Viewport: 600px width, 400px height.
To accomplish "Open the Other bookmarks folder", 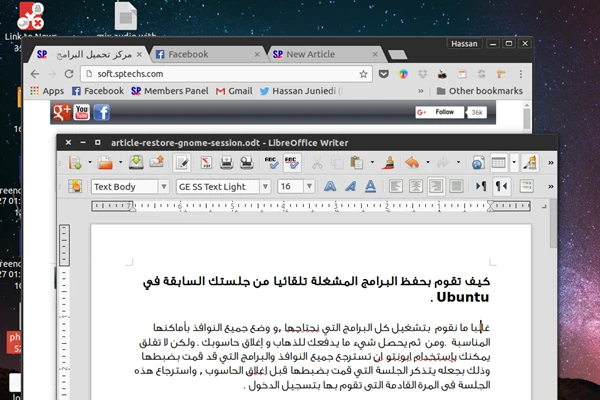I will (480, 91).
